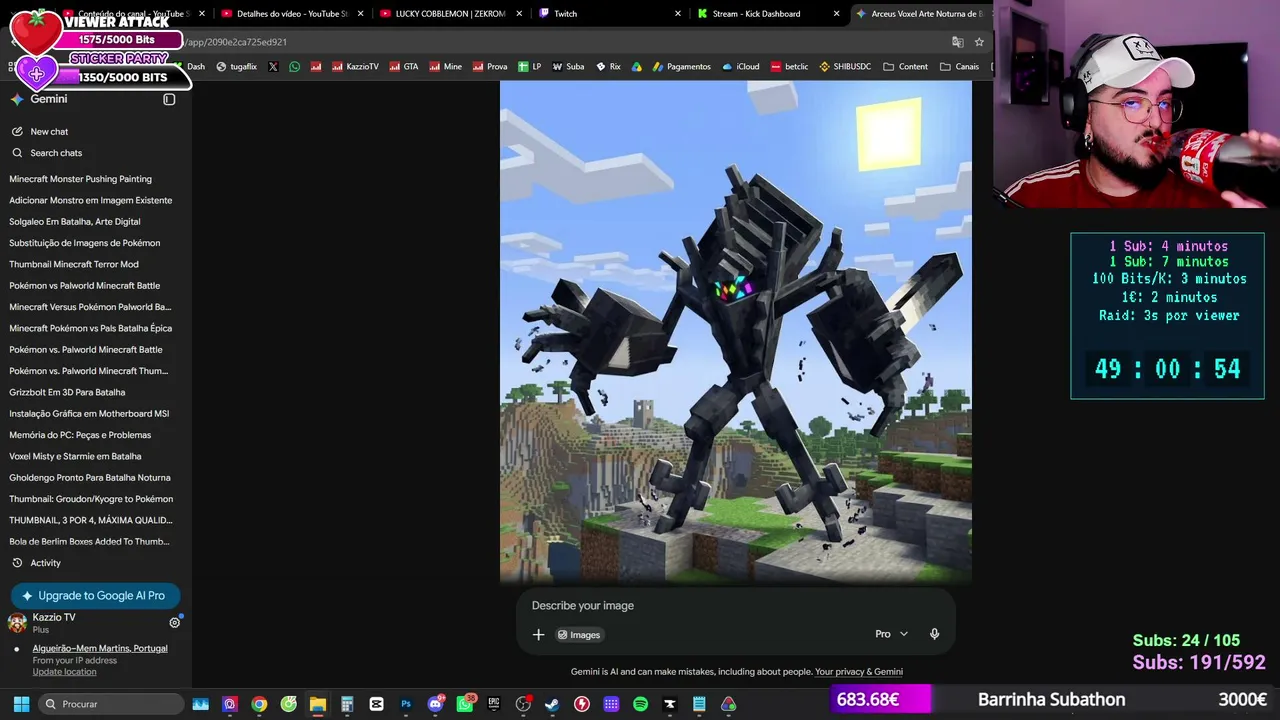Expand the Canais bookmarks folder
Viewport: 1280px width, 720px height.
(959, 67)
